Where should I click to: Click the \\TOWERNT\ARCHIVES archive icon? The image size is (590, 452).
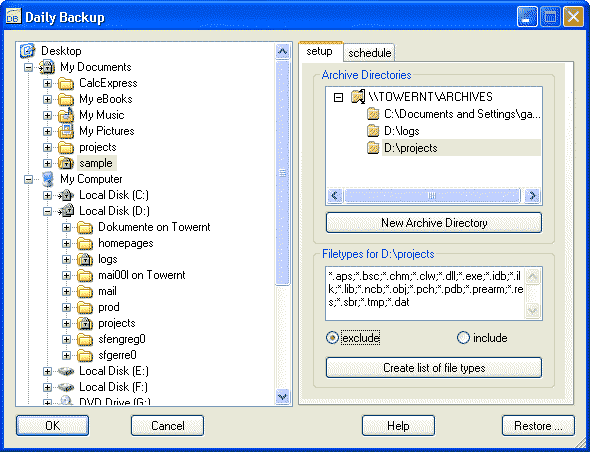[358, 97]
